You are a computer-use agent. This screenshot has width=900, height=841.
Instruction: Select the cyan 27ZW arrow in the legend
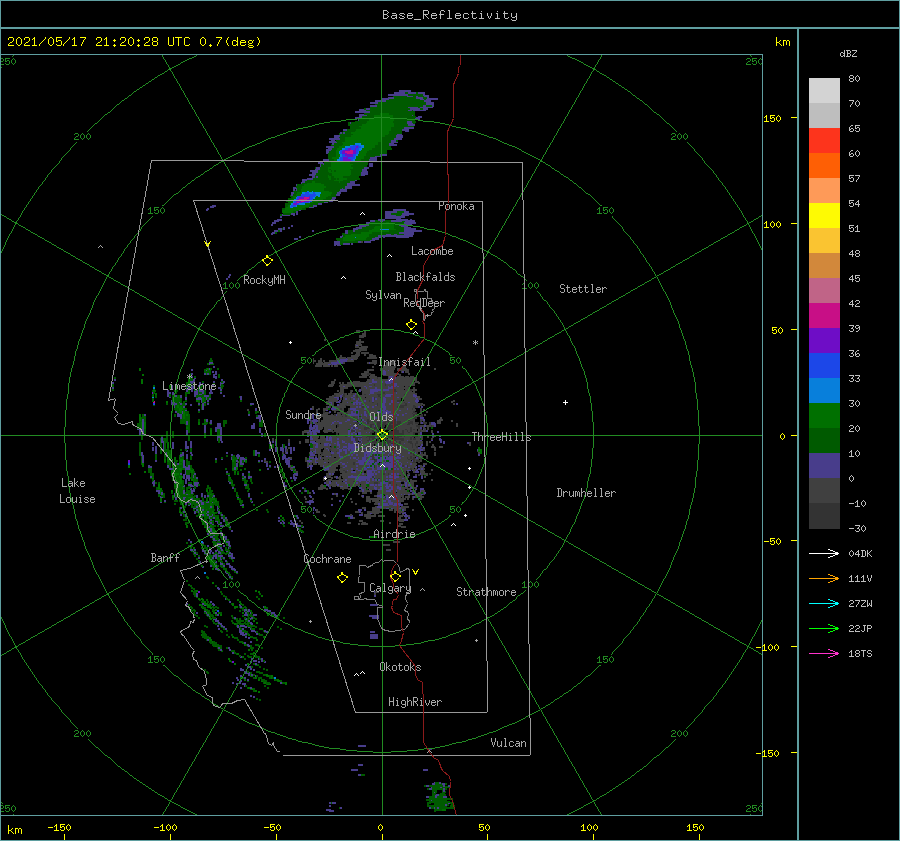click(824, 603)
